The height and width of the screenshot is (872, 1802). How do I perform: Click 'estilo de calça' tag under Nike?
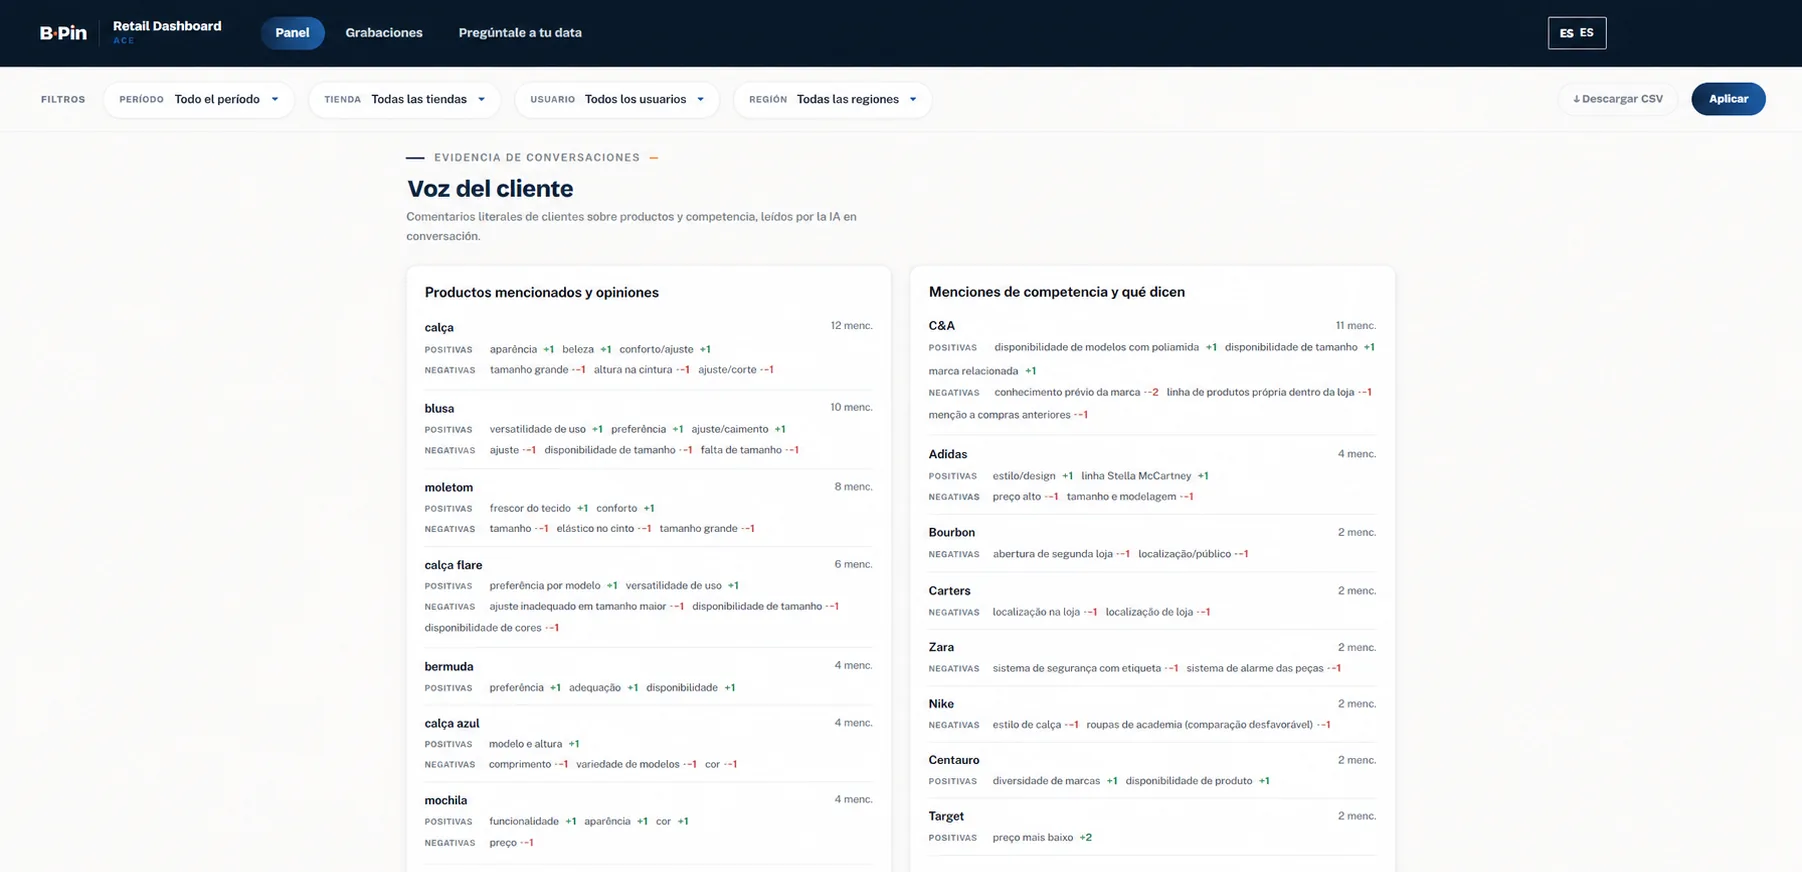[x=1027, y=725]
